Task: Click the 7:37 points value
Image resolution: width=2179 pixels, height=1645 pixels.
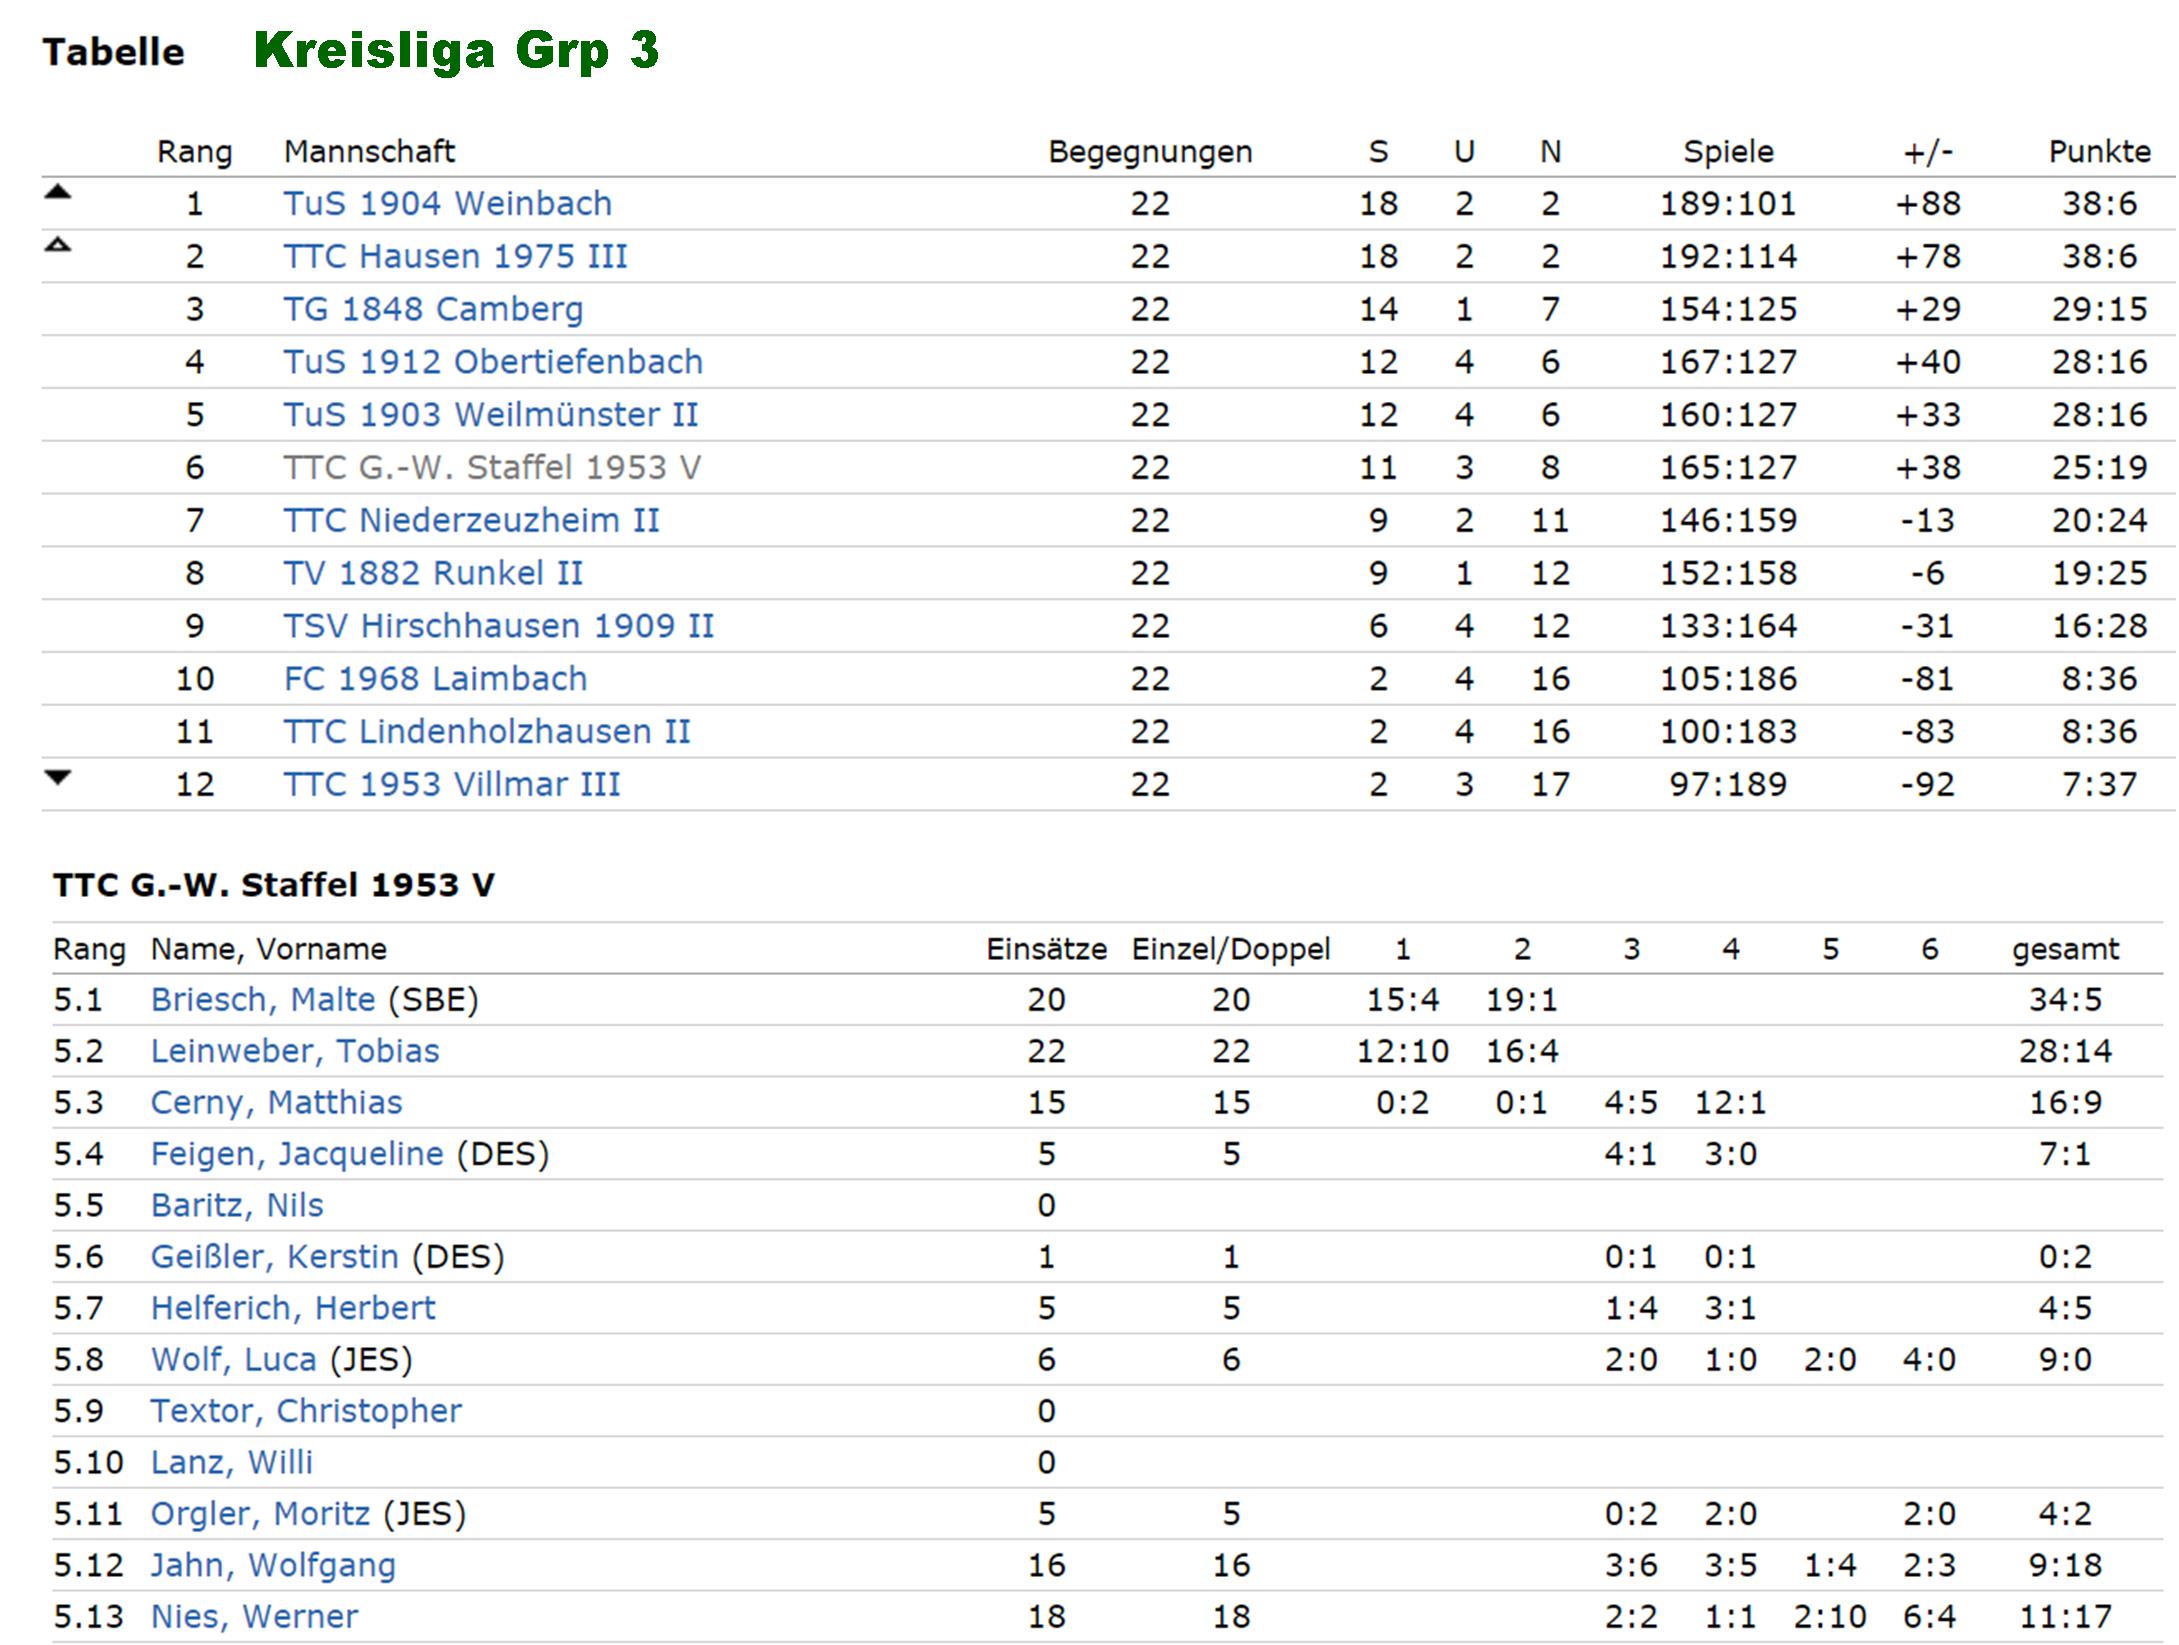Action: (x=2099, y=785)
